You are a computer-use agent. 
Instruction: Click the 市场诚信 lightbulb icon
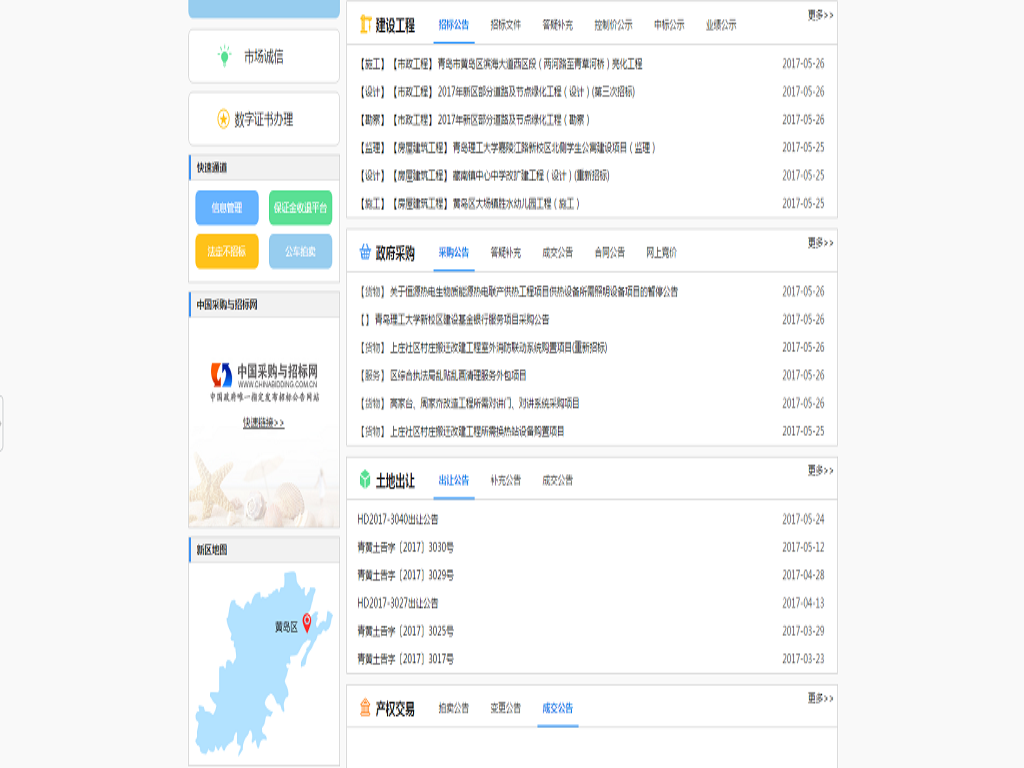(x=224, y=57)
